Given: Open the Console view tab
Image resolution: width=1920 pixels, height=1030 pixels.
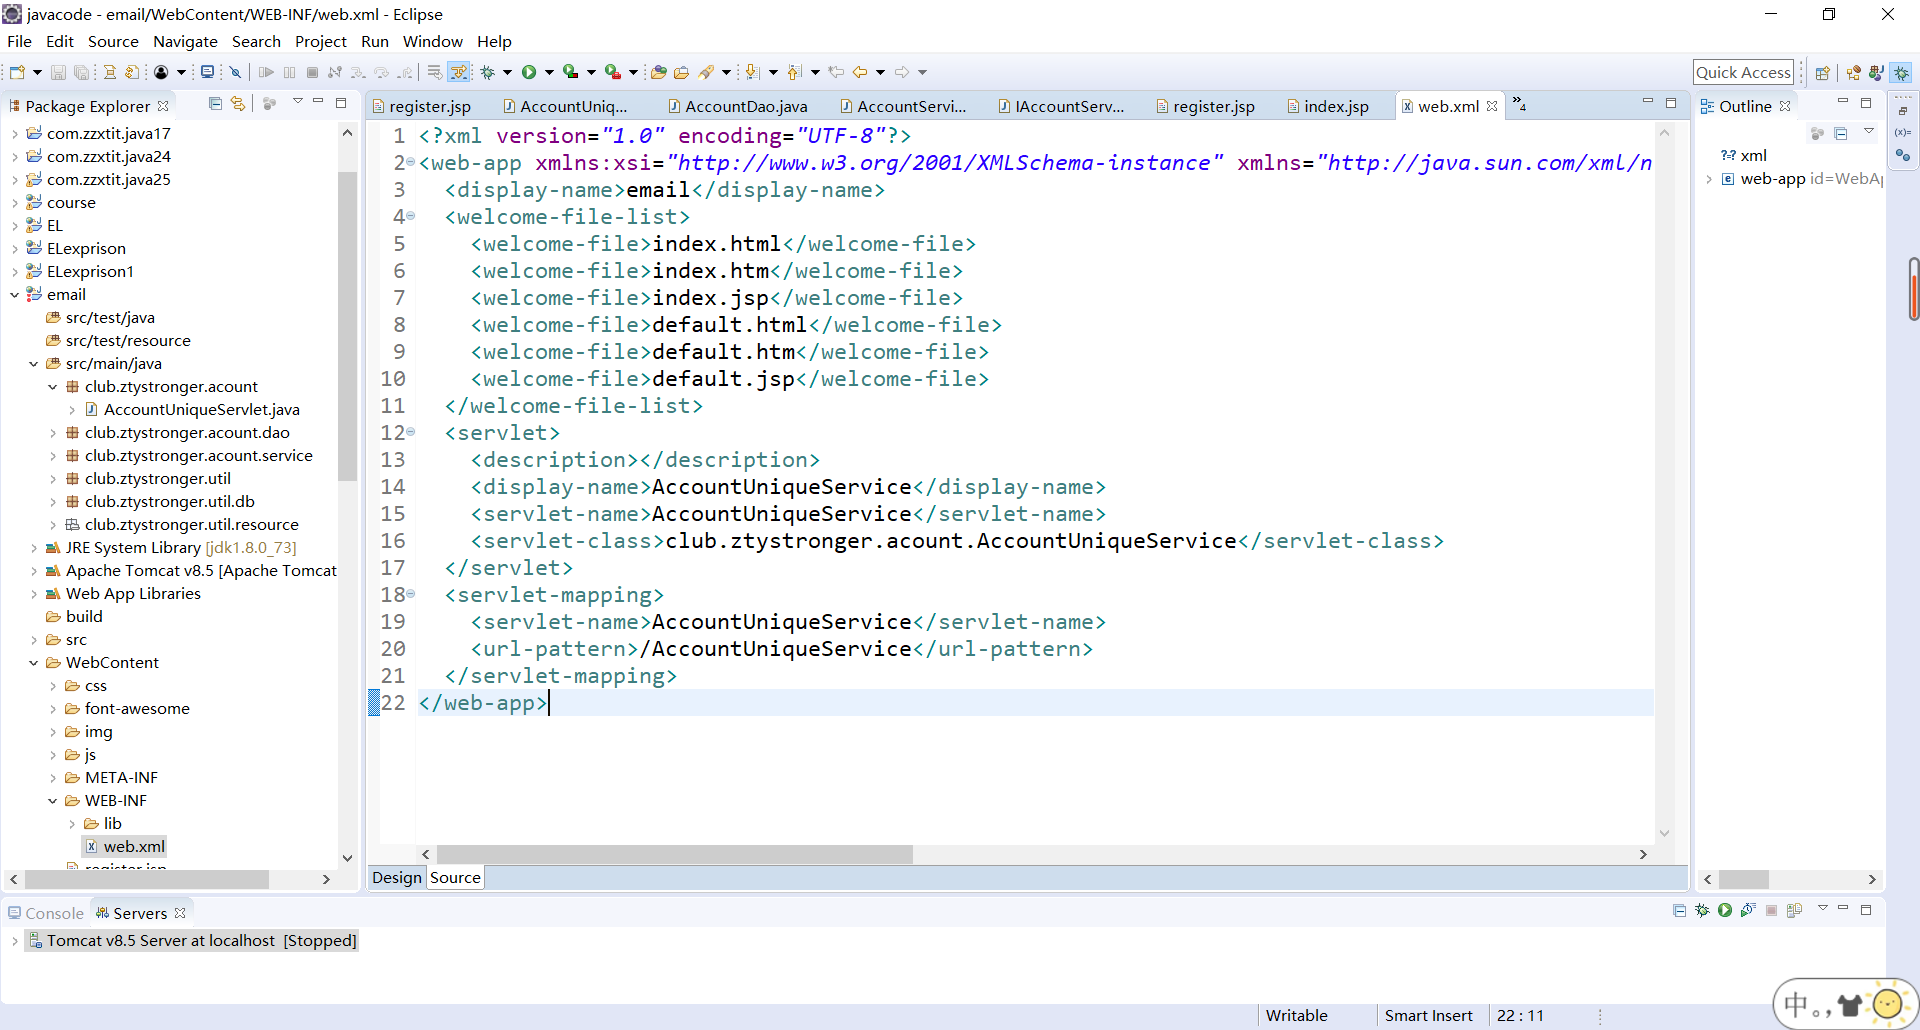Looking at the screenshot, I should 46,913.
